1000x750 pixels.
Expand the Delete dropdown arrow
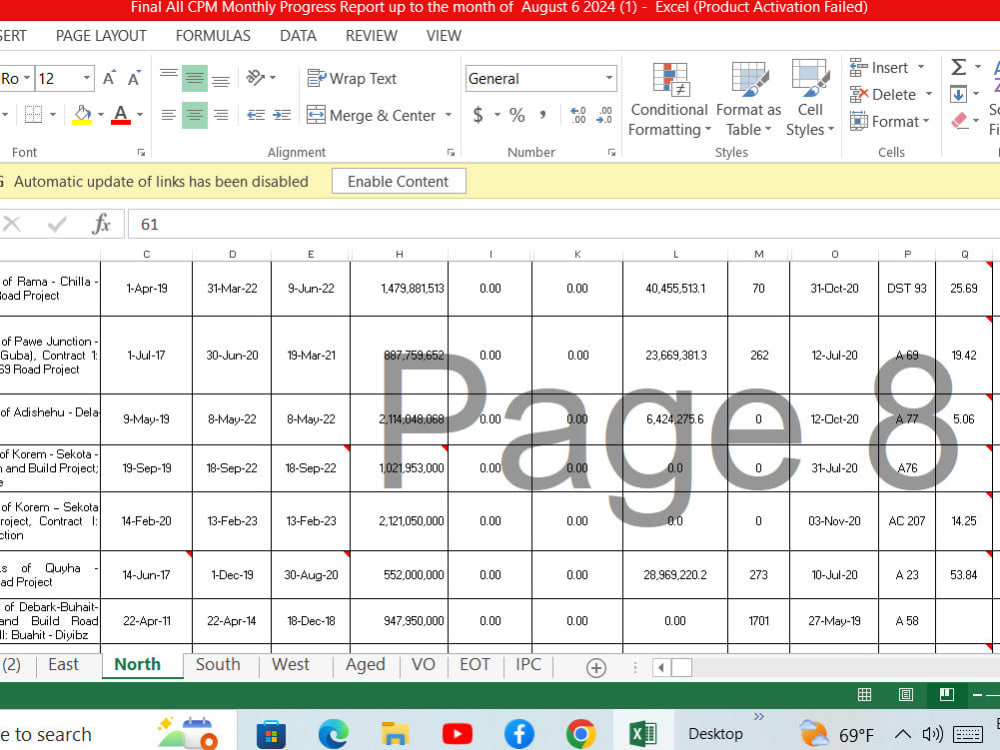(929, 94)
